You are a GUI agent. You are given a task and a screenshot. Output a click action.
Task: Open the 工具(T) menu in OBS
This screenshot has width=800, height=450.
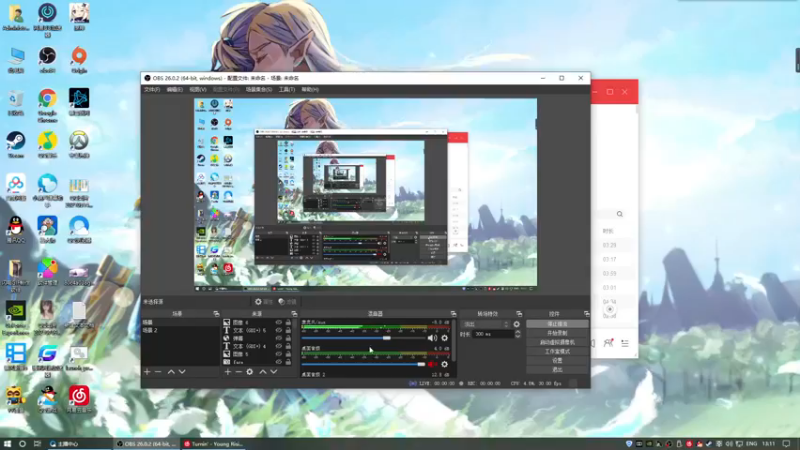pos(287,90)
